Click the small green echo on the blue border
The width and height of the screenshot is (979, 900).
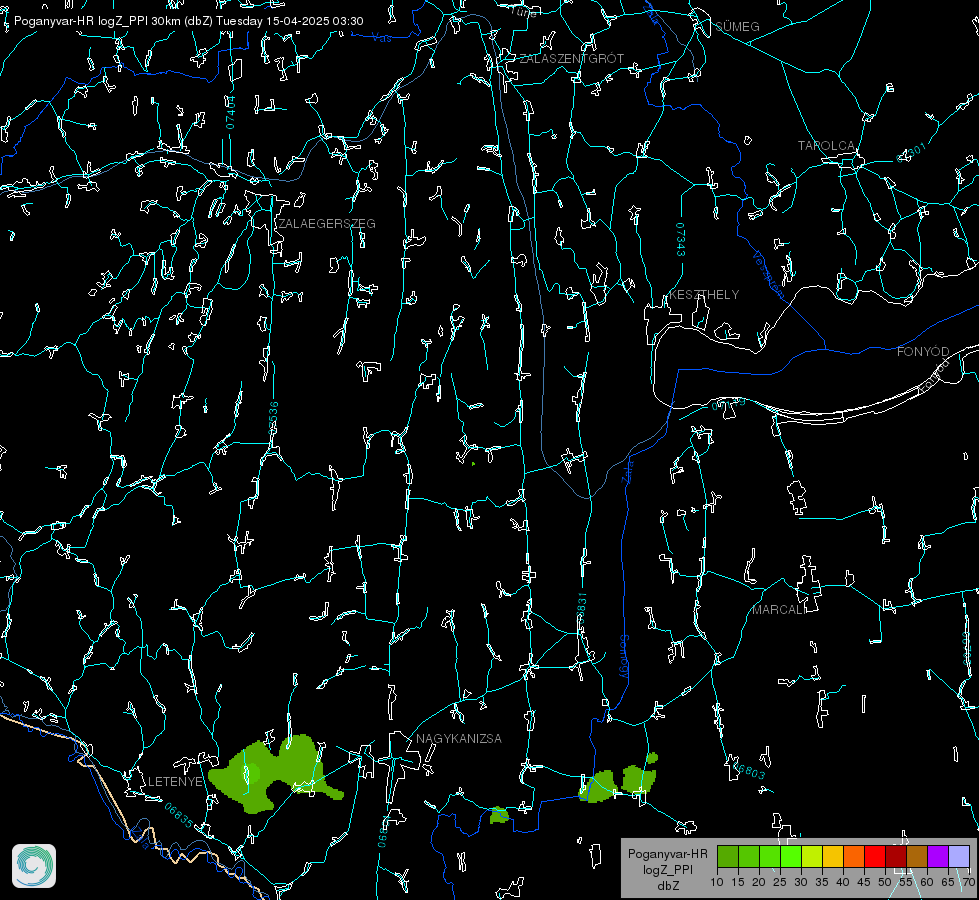click(499, 815)
